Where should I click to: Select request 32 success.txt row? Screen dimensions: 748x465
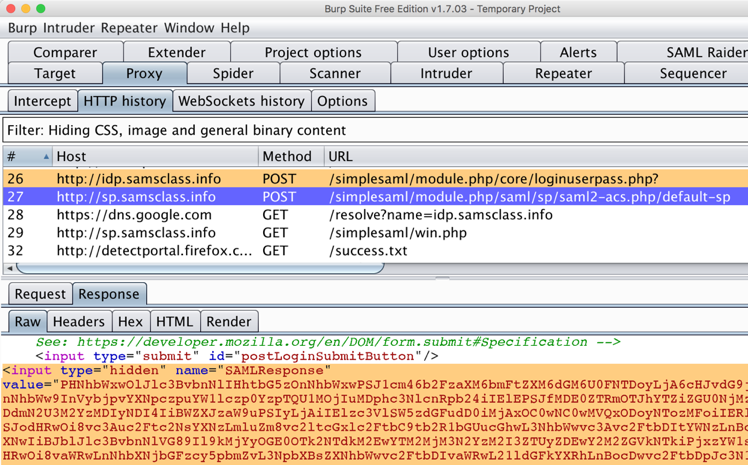tap(375, 251)
